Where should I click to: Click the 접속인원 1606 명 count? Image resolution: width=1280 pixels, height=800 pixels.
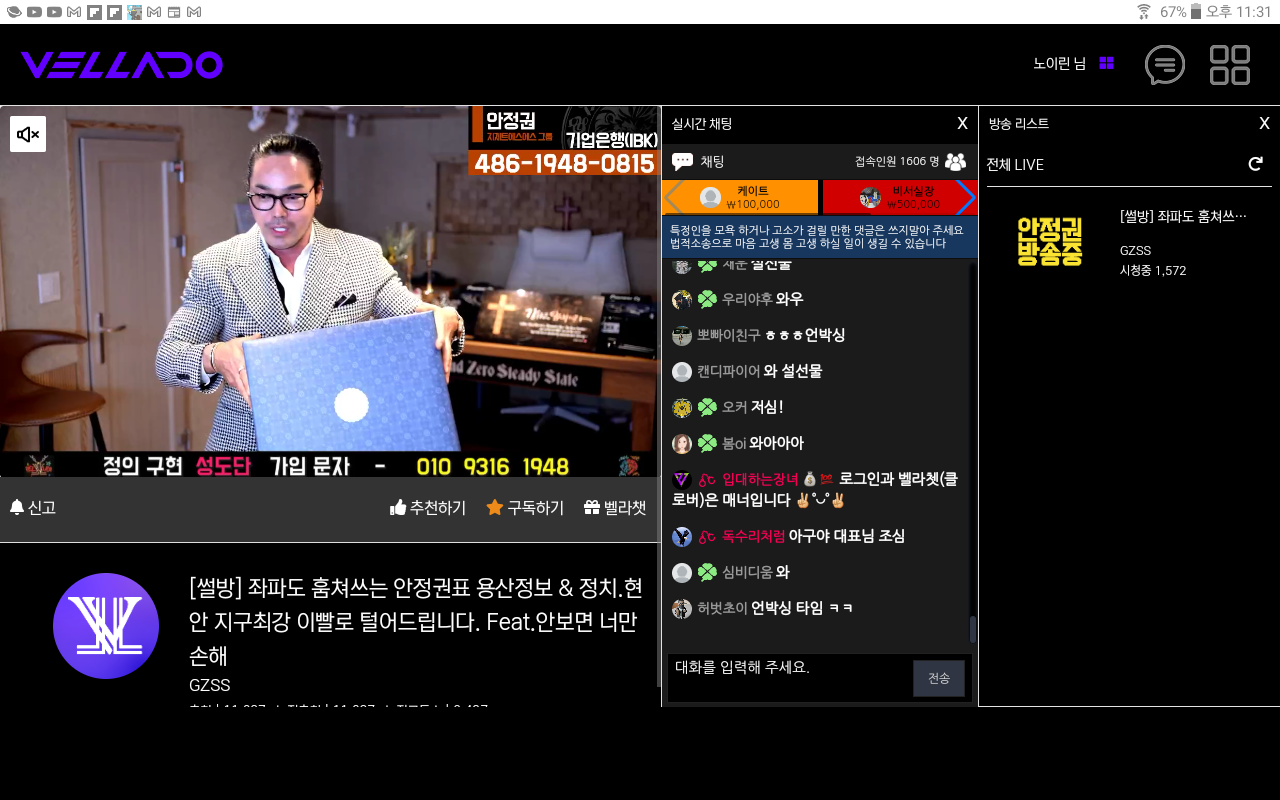(x=897, y=161)
